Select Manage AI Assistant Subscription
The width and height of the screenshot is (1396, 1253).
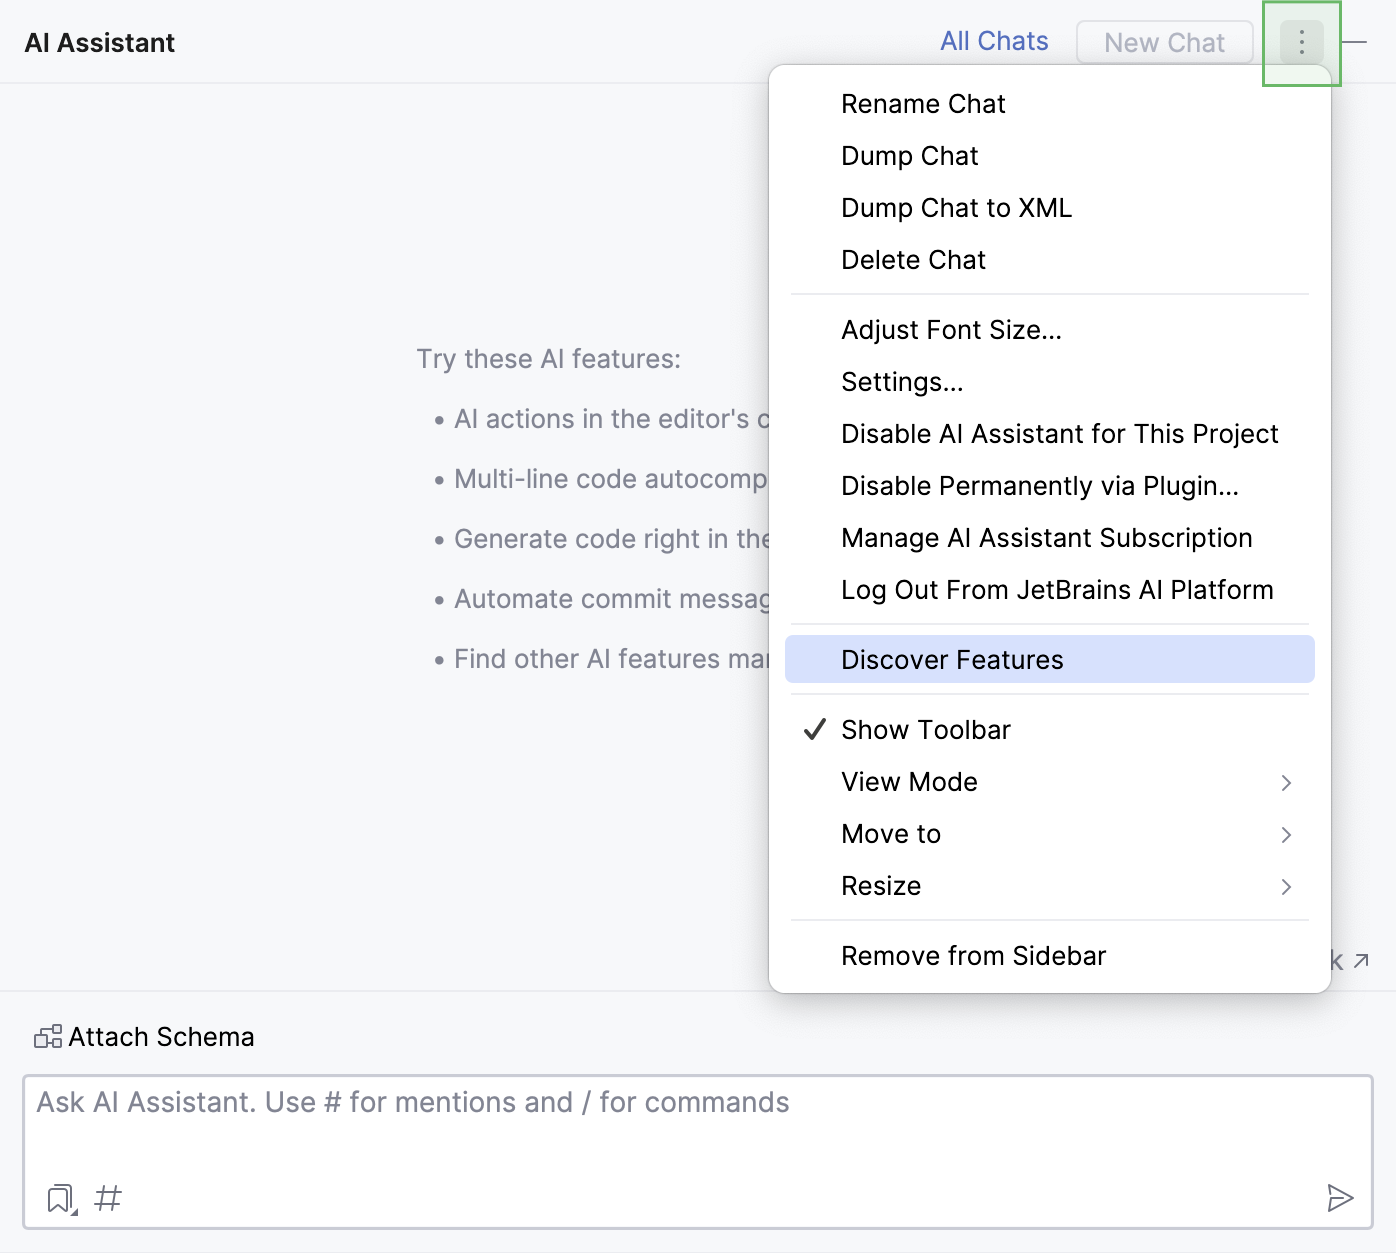[1050, 538]
